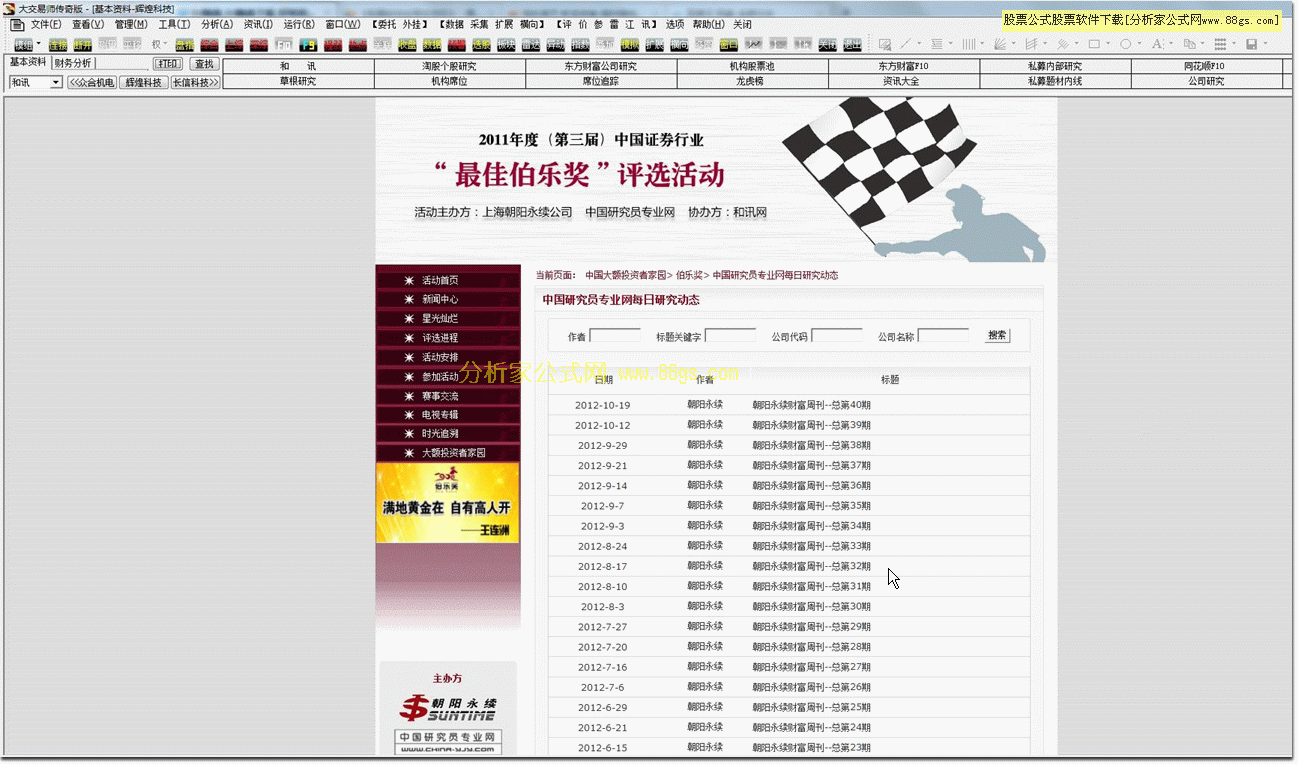Click the save floppy disk icon
The height and width of the screenshot is (764, 1298).
[1251, 44]
